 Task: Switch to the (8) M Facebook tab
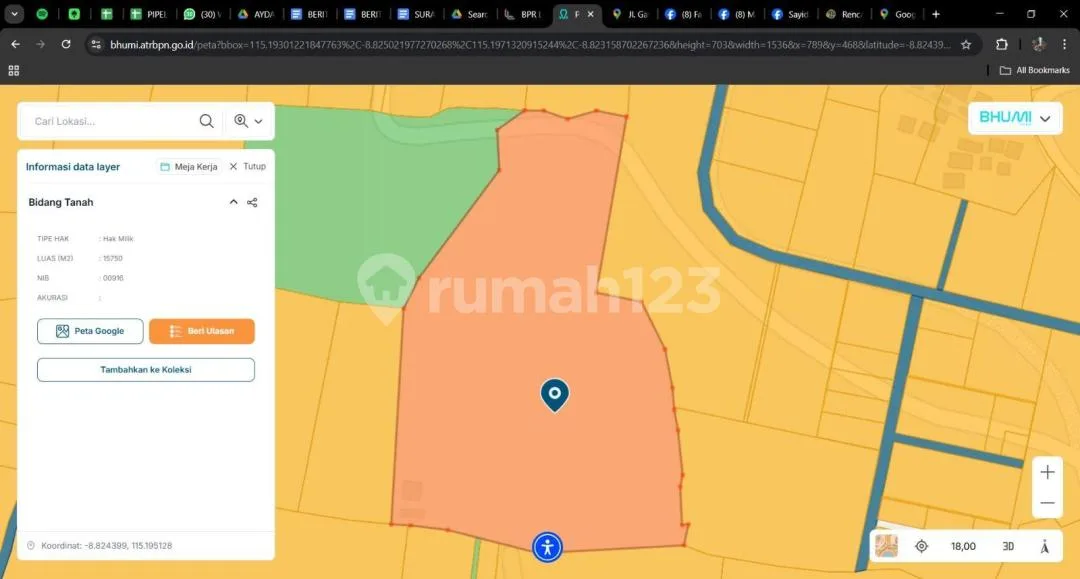(737, 14)
